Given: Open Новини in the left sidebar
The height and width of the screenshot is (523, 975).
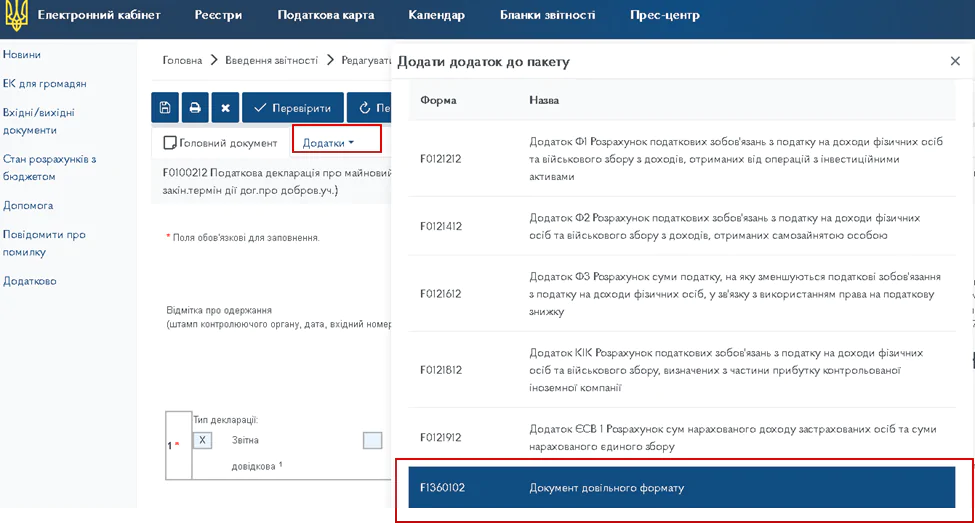Looking at the screenshot, I should (22, 55).
